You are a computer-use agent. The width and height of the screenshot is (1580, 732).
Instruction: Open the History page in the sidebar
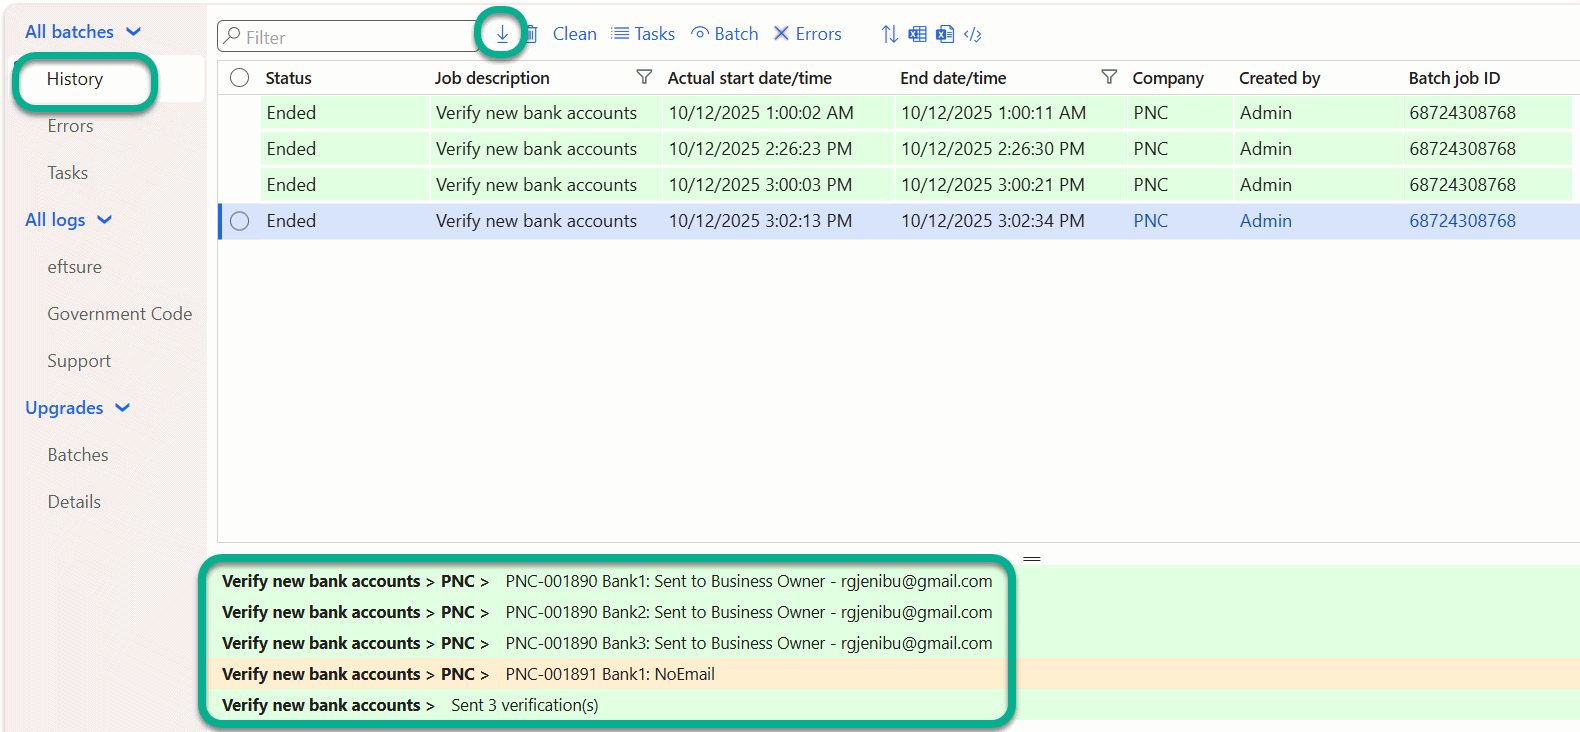coord(75,79)
